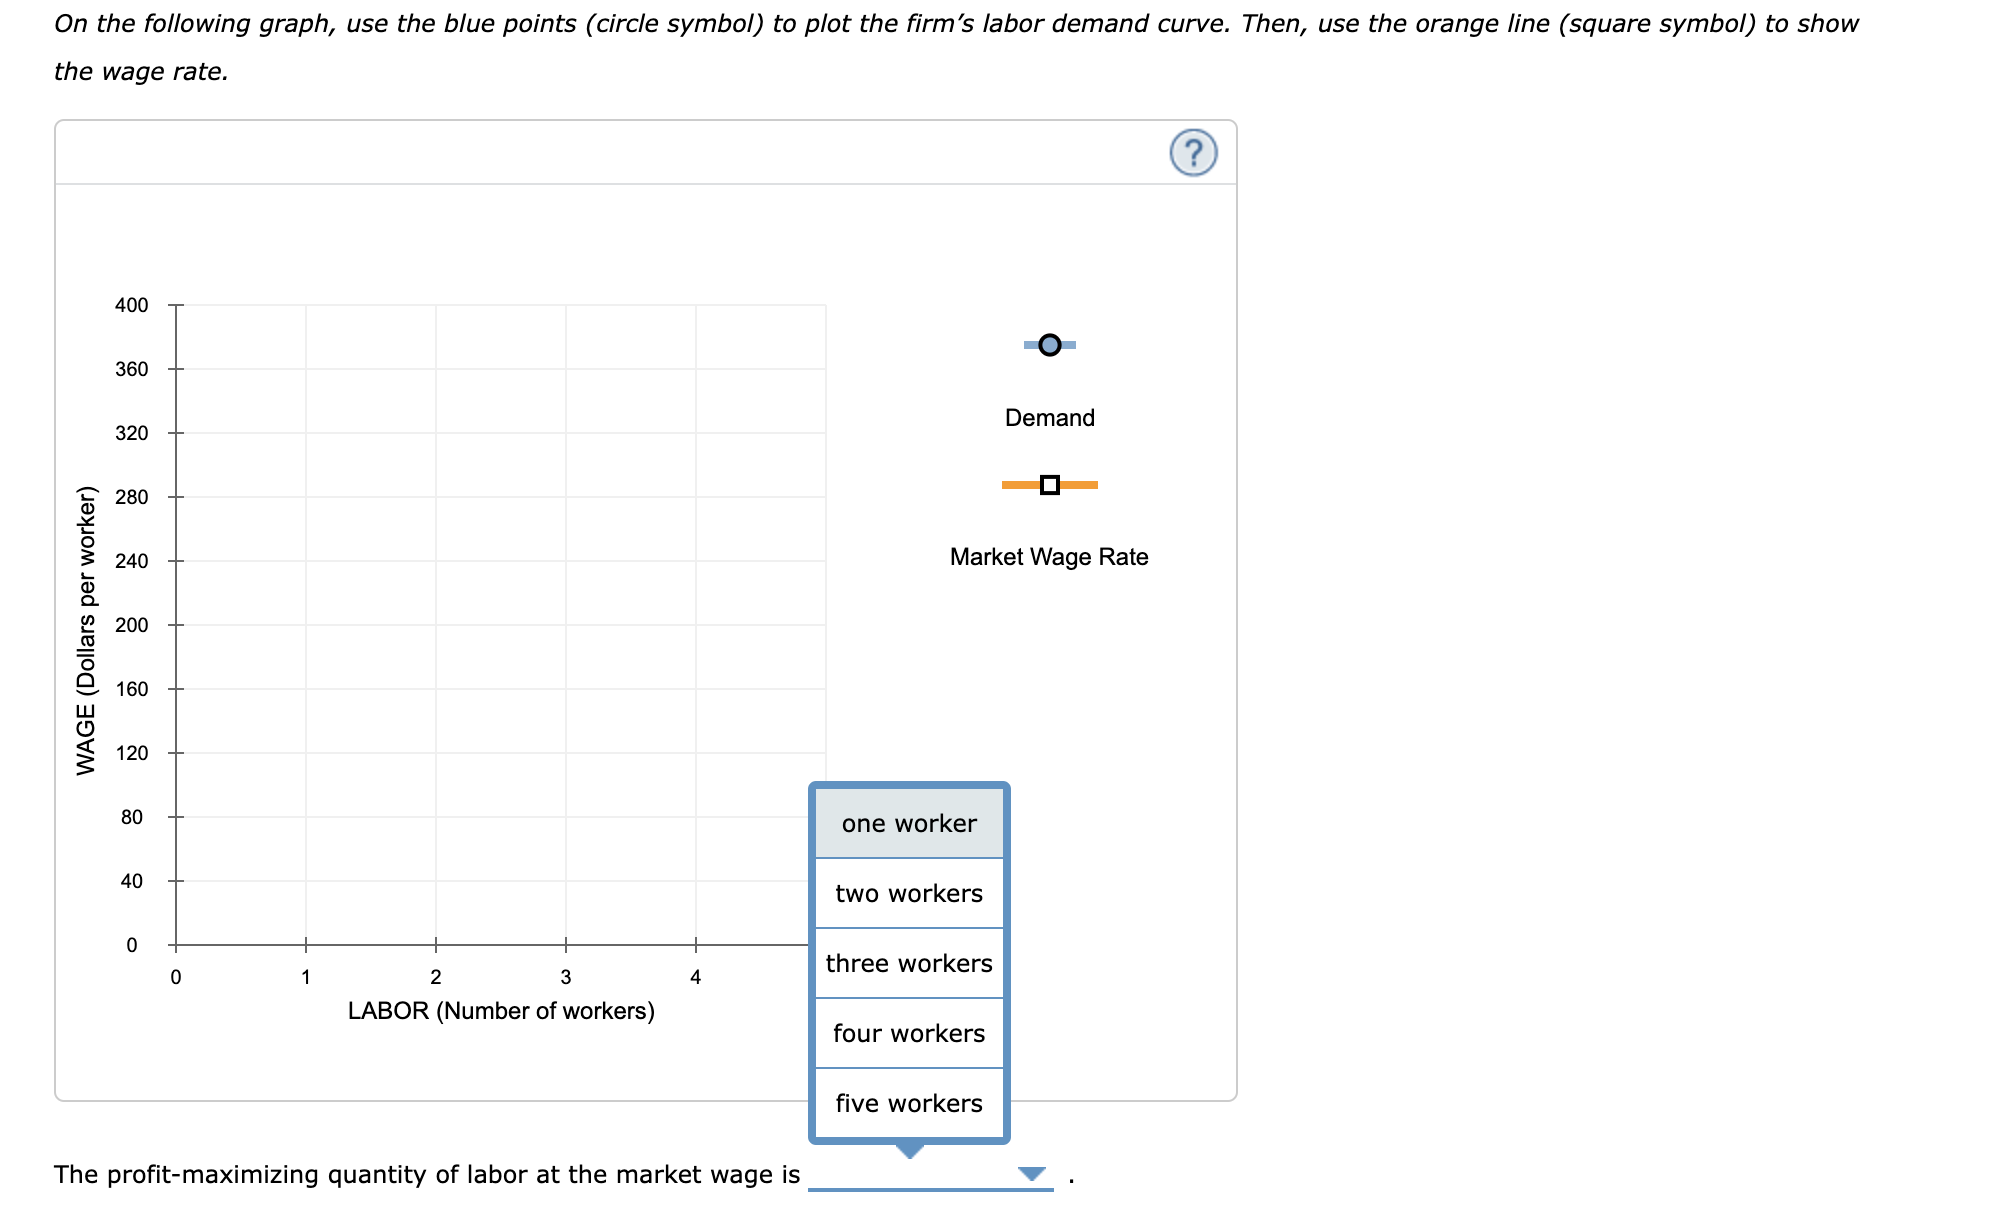Choose "five workers" as the answer
The height and width of the screenshot is (1208, 2002).
tap(908, 1103)
